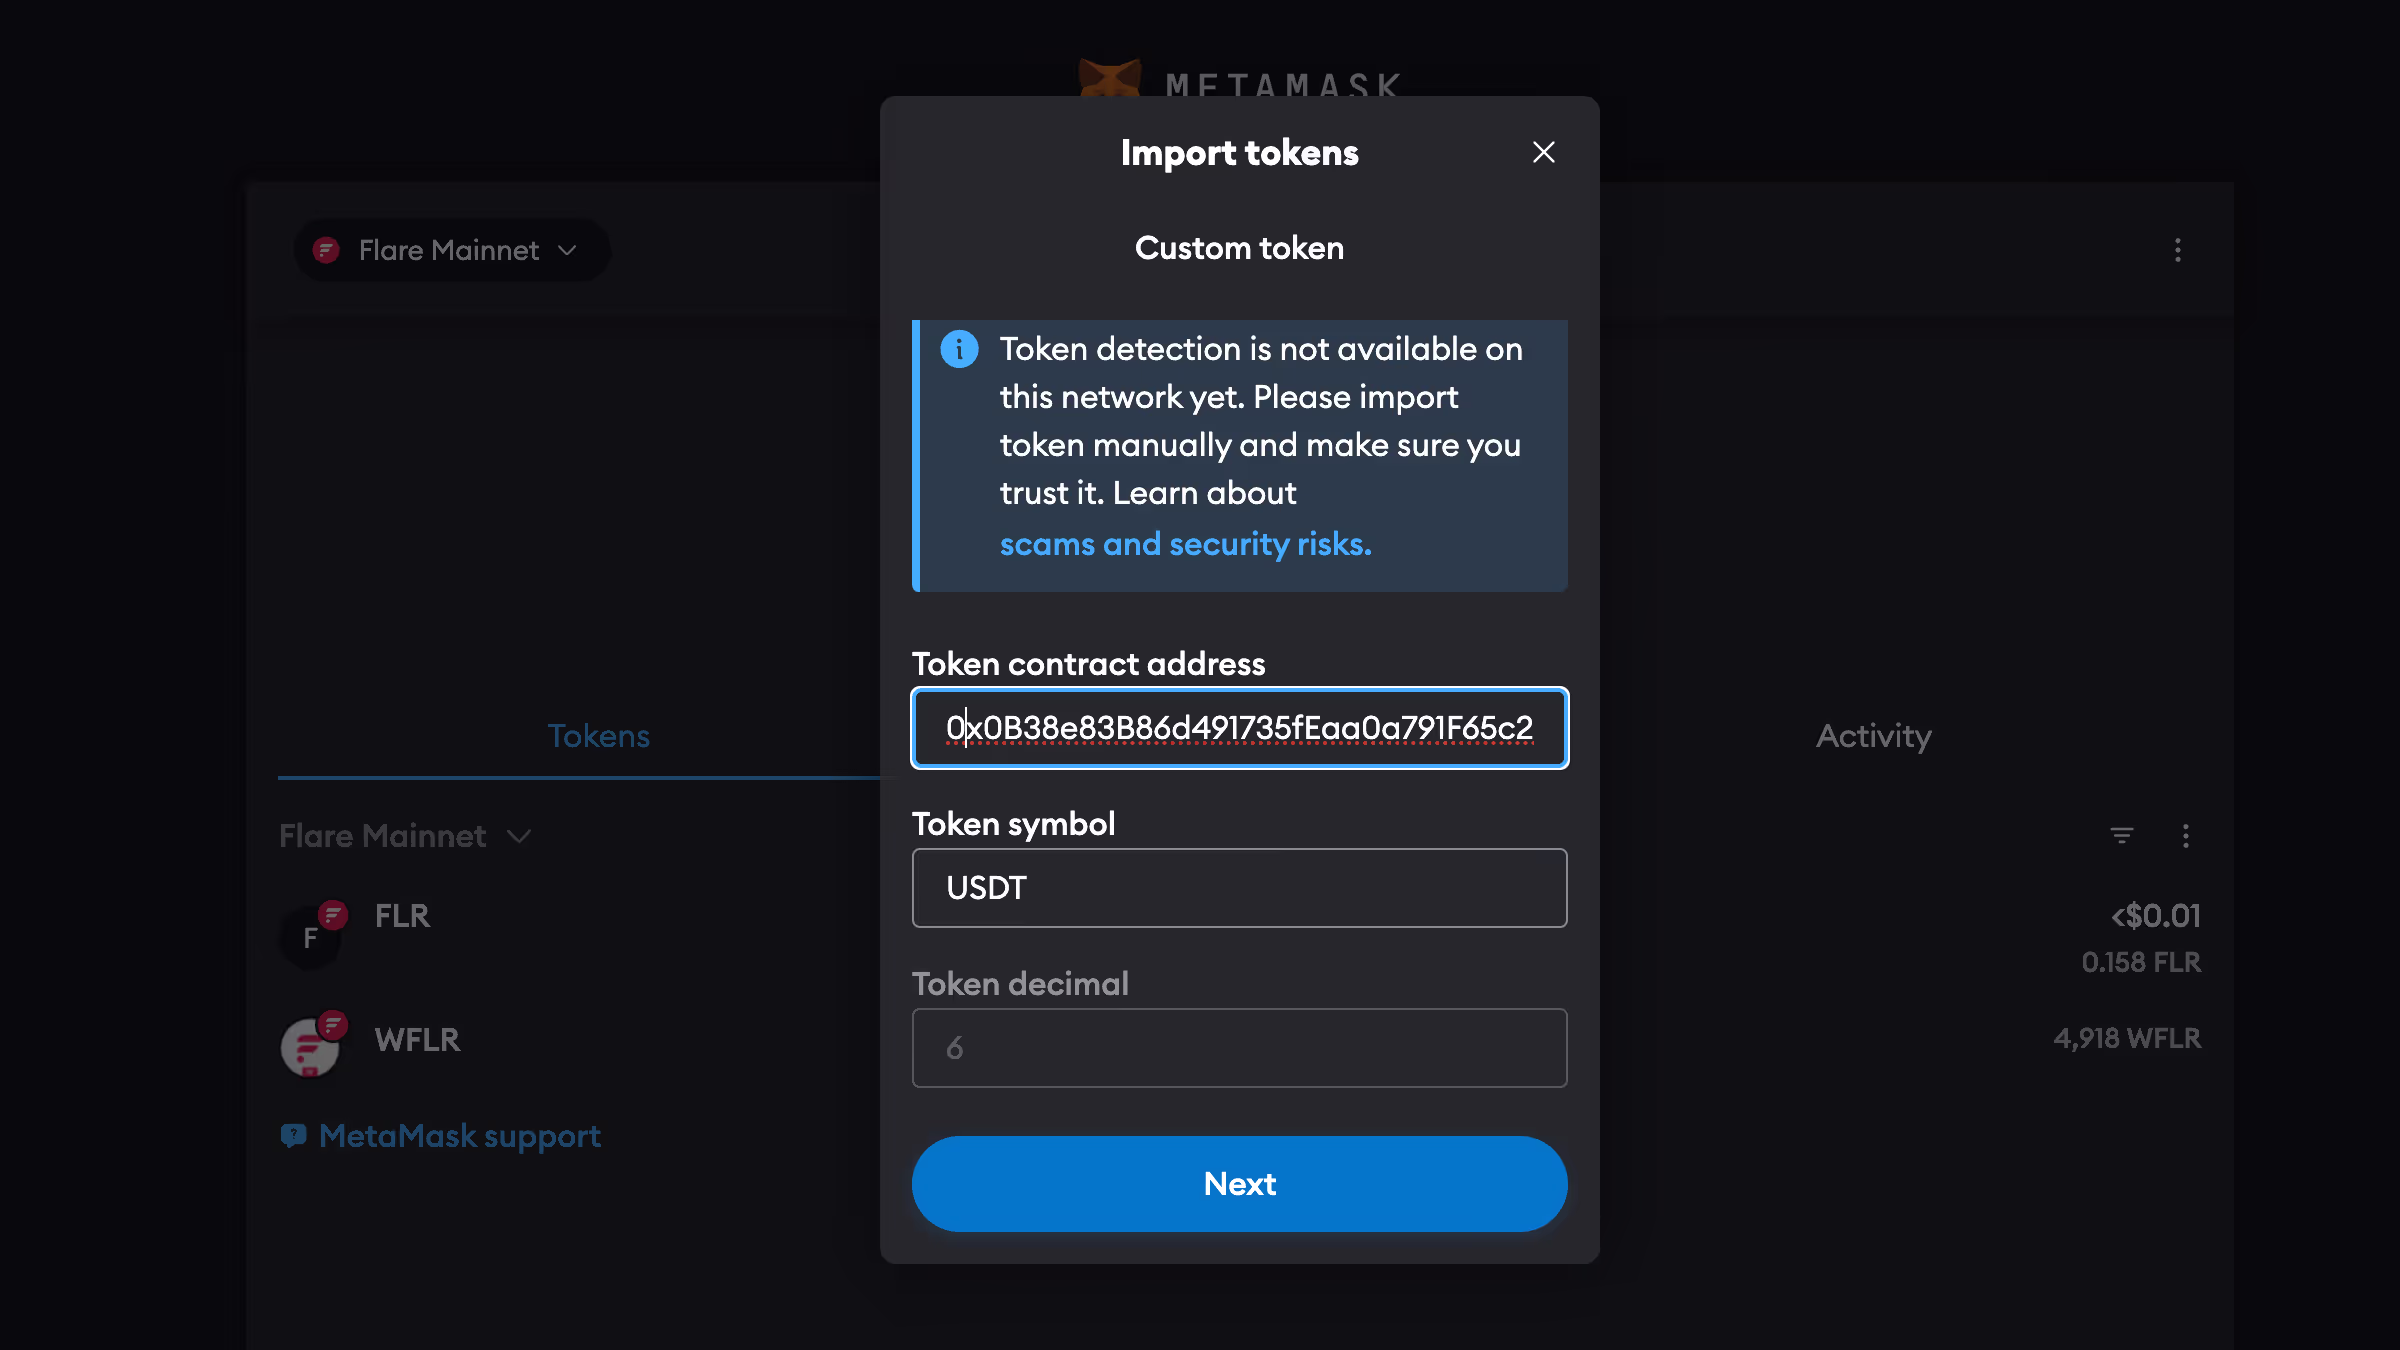The height and width of the screenshot is (1350, 2400).
Task: Open the scams and security risks link
Action: [1185, 544]
